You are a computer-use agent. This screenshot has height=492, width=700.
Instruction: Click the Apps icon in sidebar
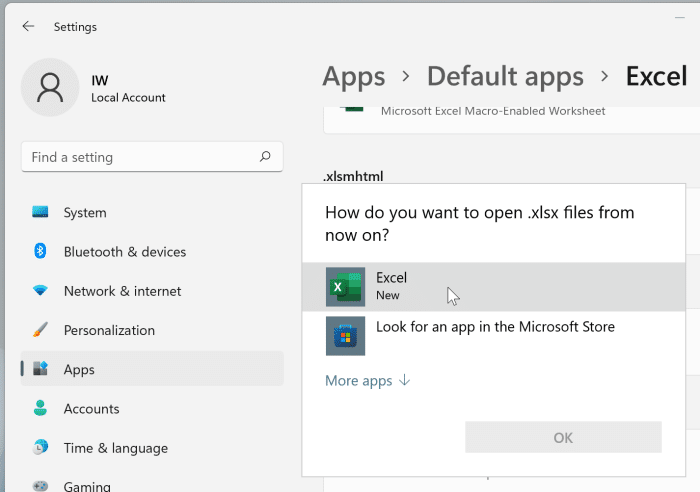pyautogui.click(x=40, y=369)
